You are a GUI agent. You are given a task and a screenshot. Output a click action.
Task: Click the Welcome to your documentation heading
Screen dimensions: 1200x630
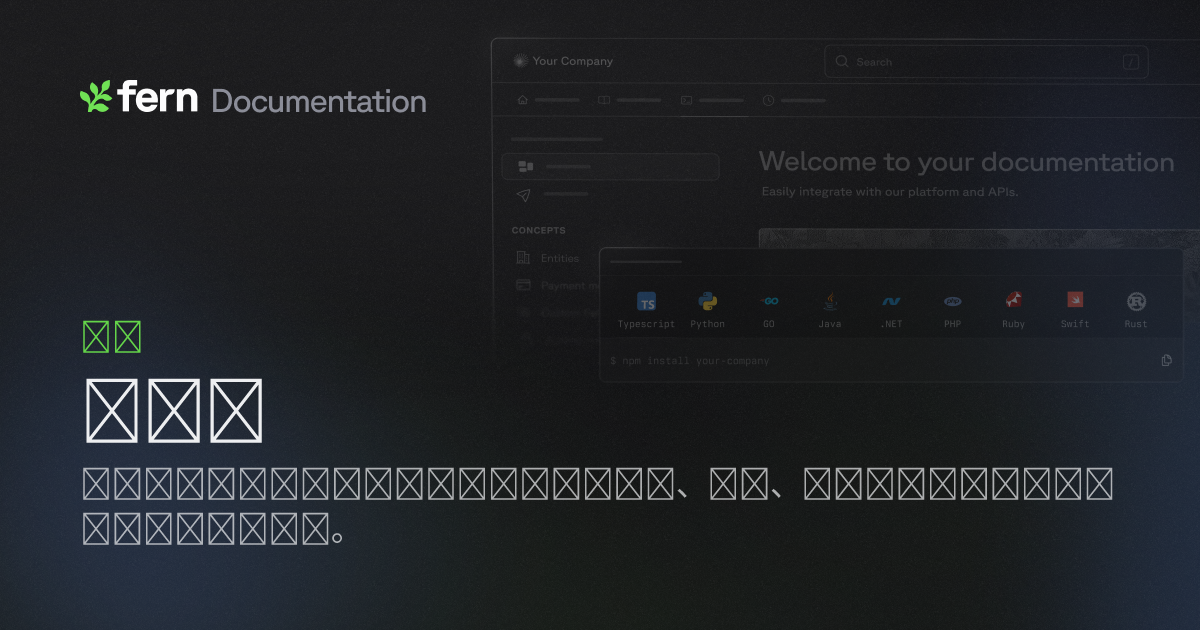tap(967, 162)
